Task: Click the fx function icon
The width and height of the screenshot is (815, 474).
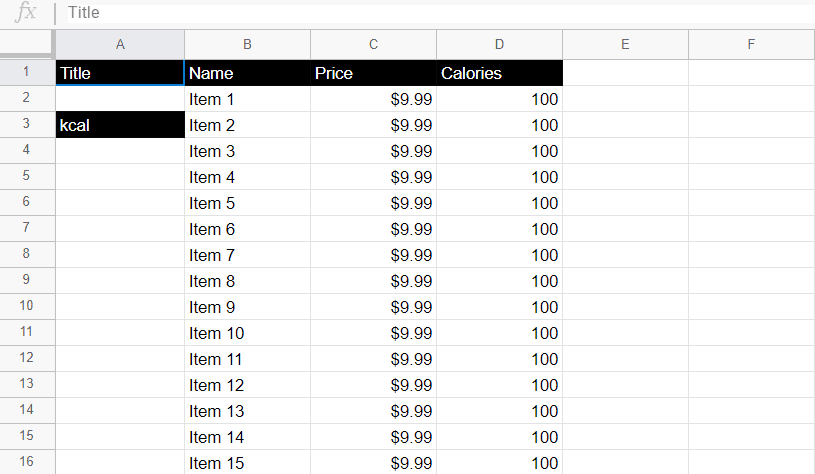Action: (25, 12)
